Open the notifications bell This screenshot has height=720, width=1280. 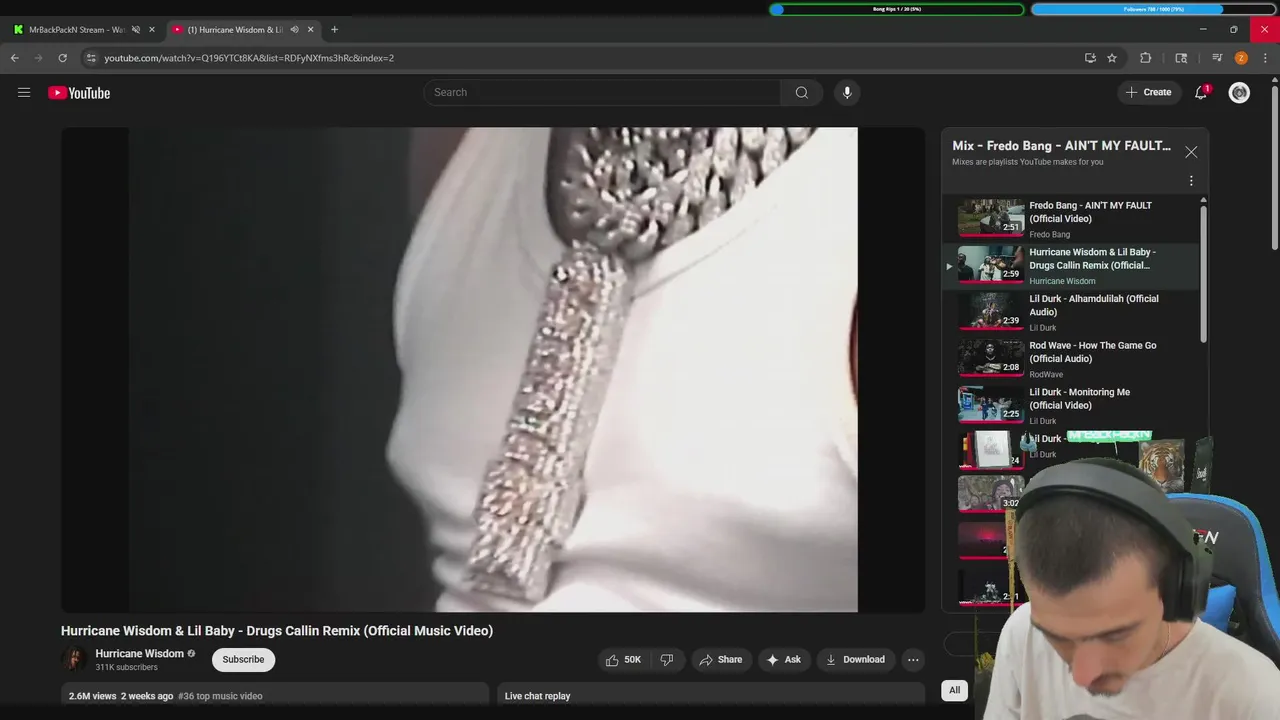click(1201, 92)
